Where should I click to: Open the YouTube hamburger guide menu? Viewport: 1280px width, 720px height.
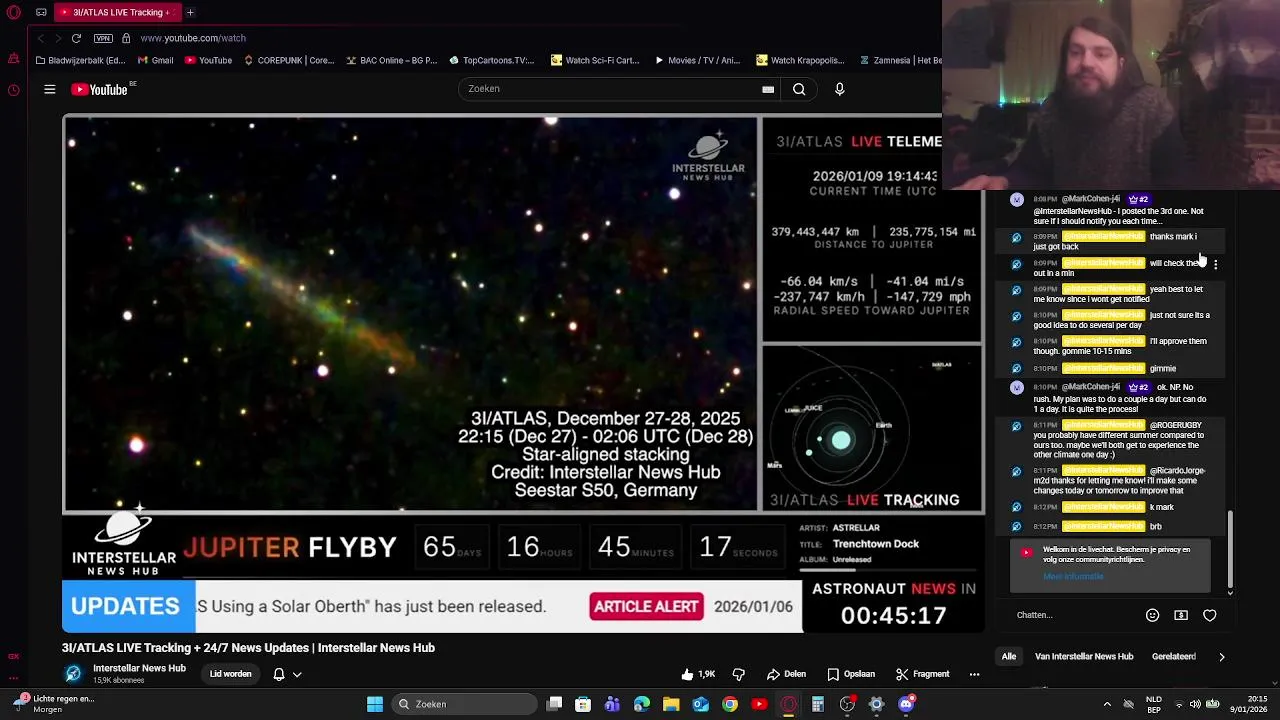pos(49,89)
